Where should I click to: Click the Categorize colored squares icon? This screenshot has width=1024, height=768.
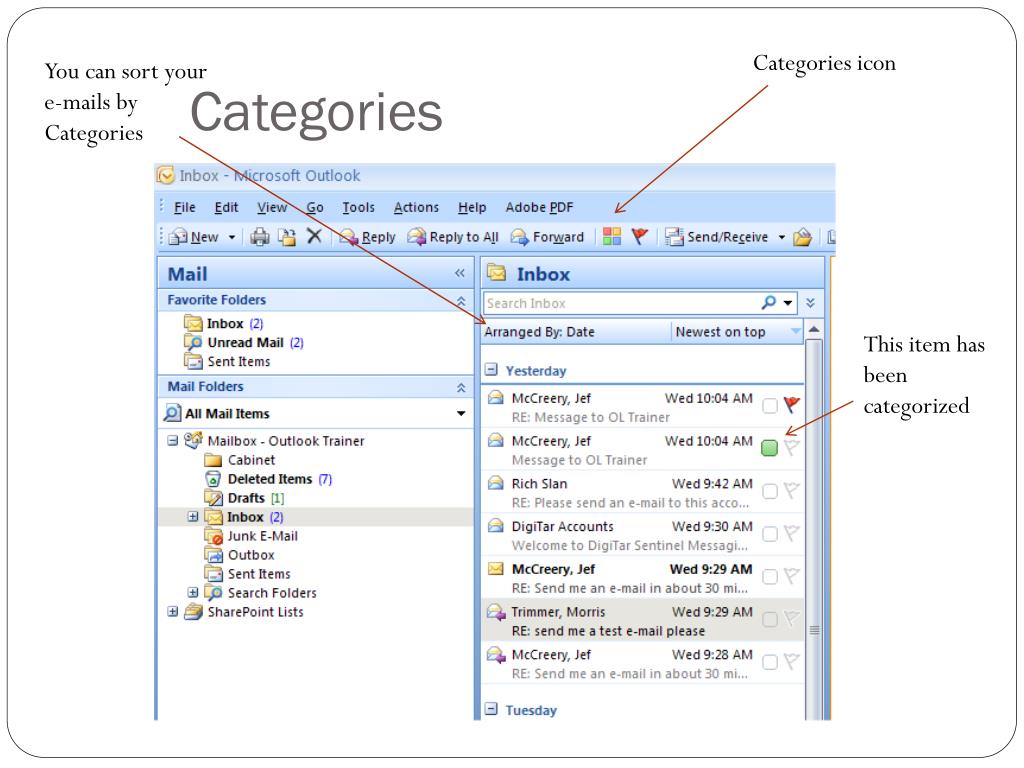(x=612, y=236)
